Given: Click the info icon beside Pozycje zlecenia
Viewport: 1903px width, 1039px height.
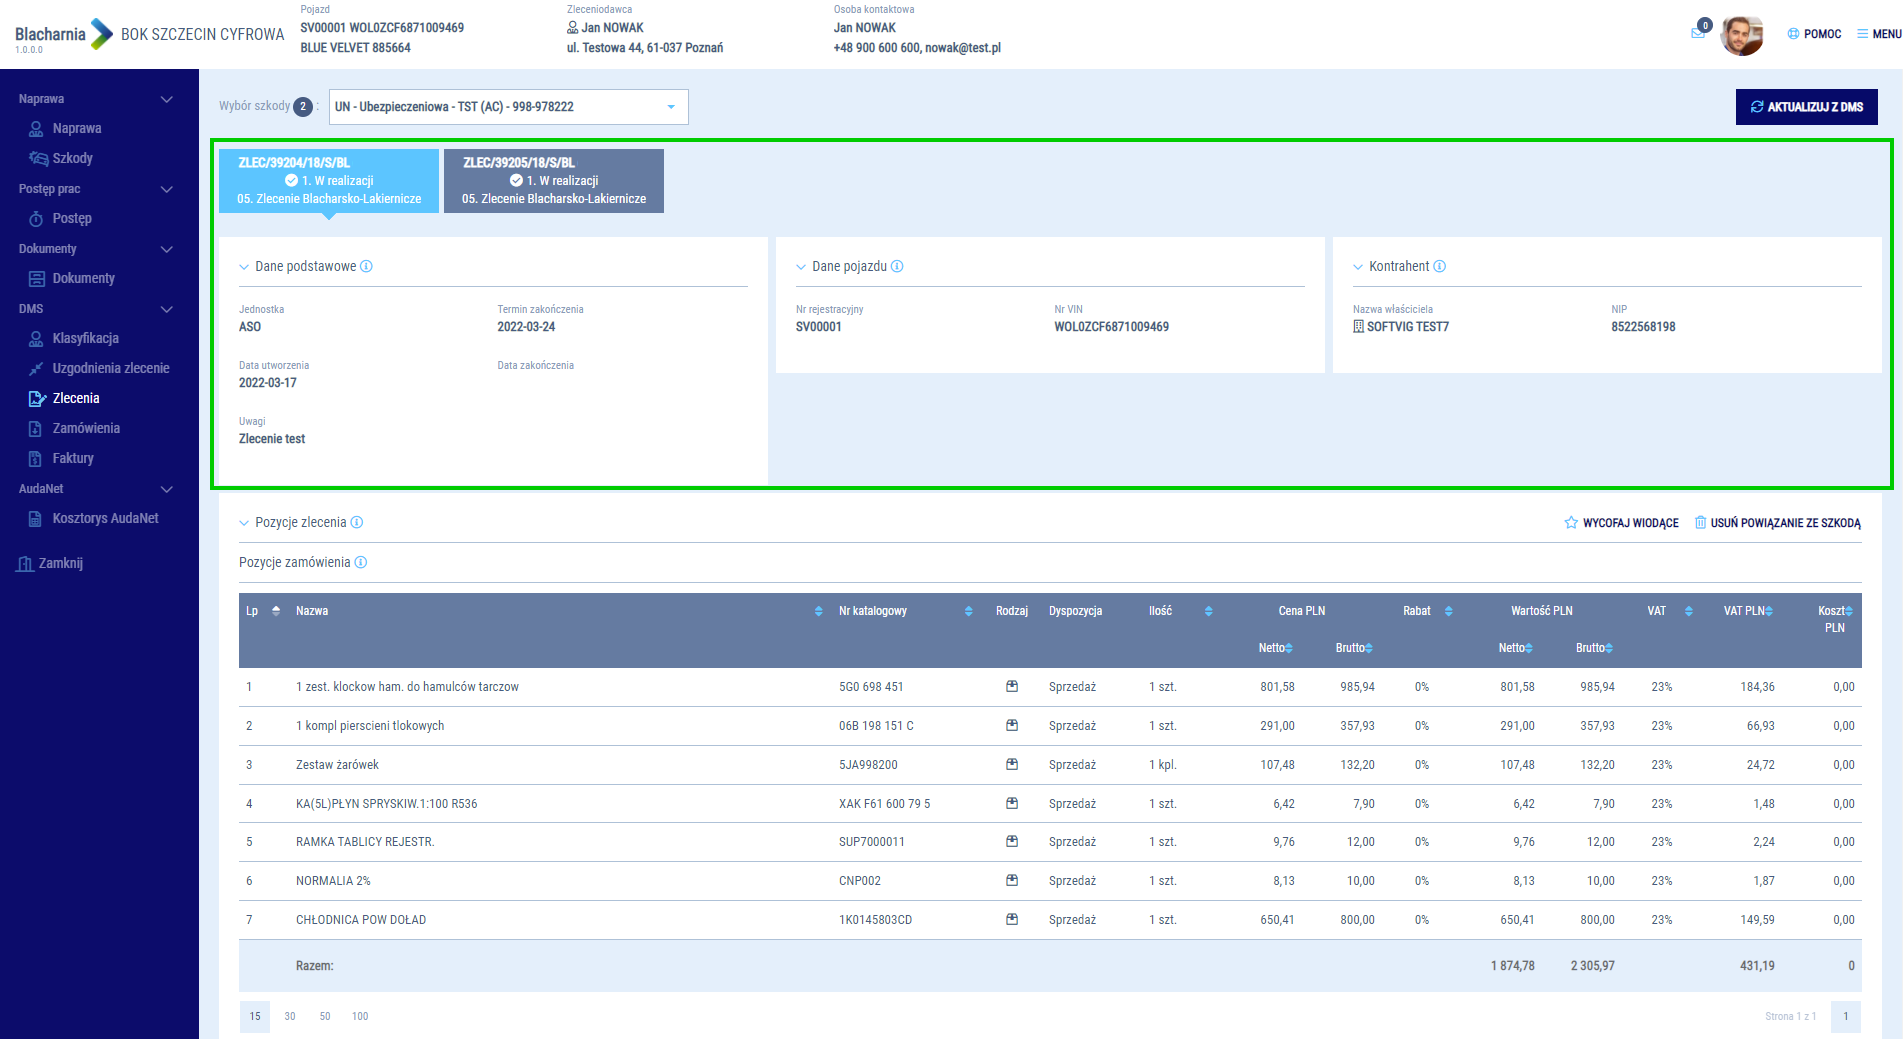Looking at the screenshot, I should (357, 522).
